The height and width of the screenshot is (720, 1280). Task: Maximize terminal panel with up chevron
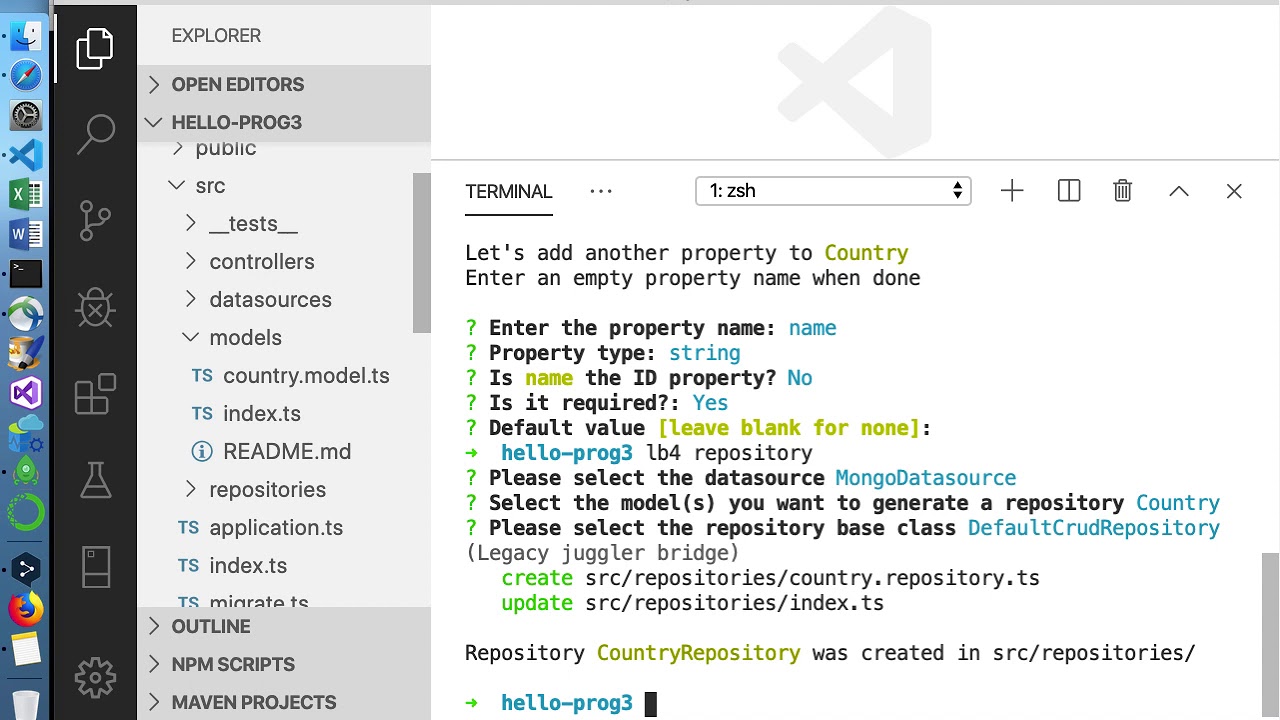click(x=1179, y=191)
